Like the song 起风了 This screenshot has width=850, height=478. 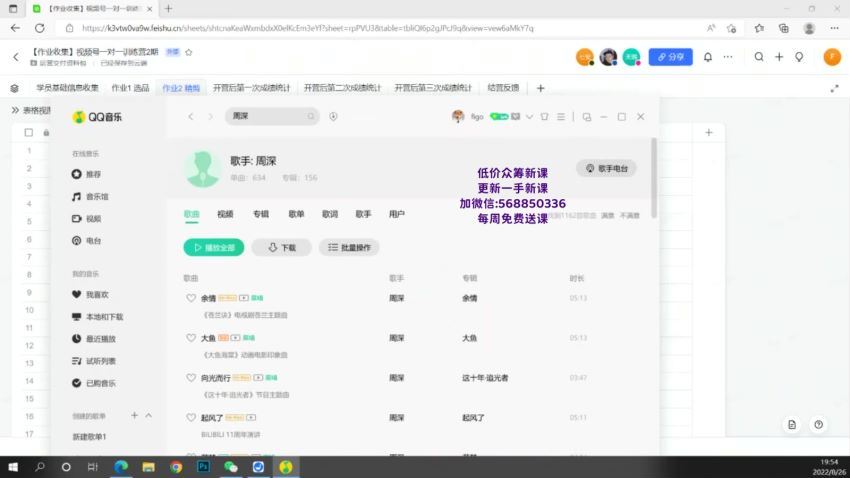click(x=191, y=418)
